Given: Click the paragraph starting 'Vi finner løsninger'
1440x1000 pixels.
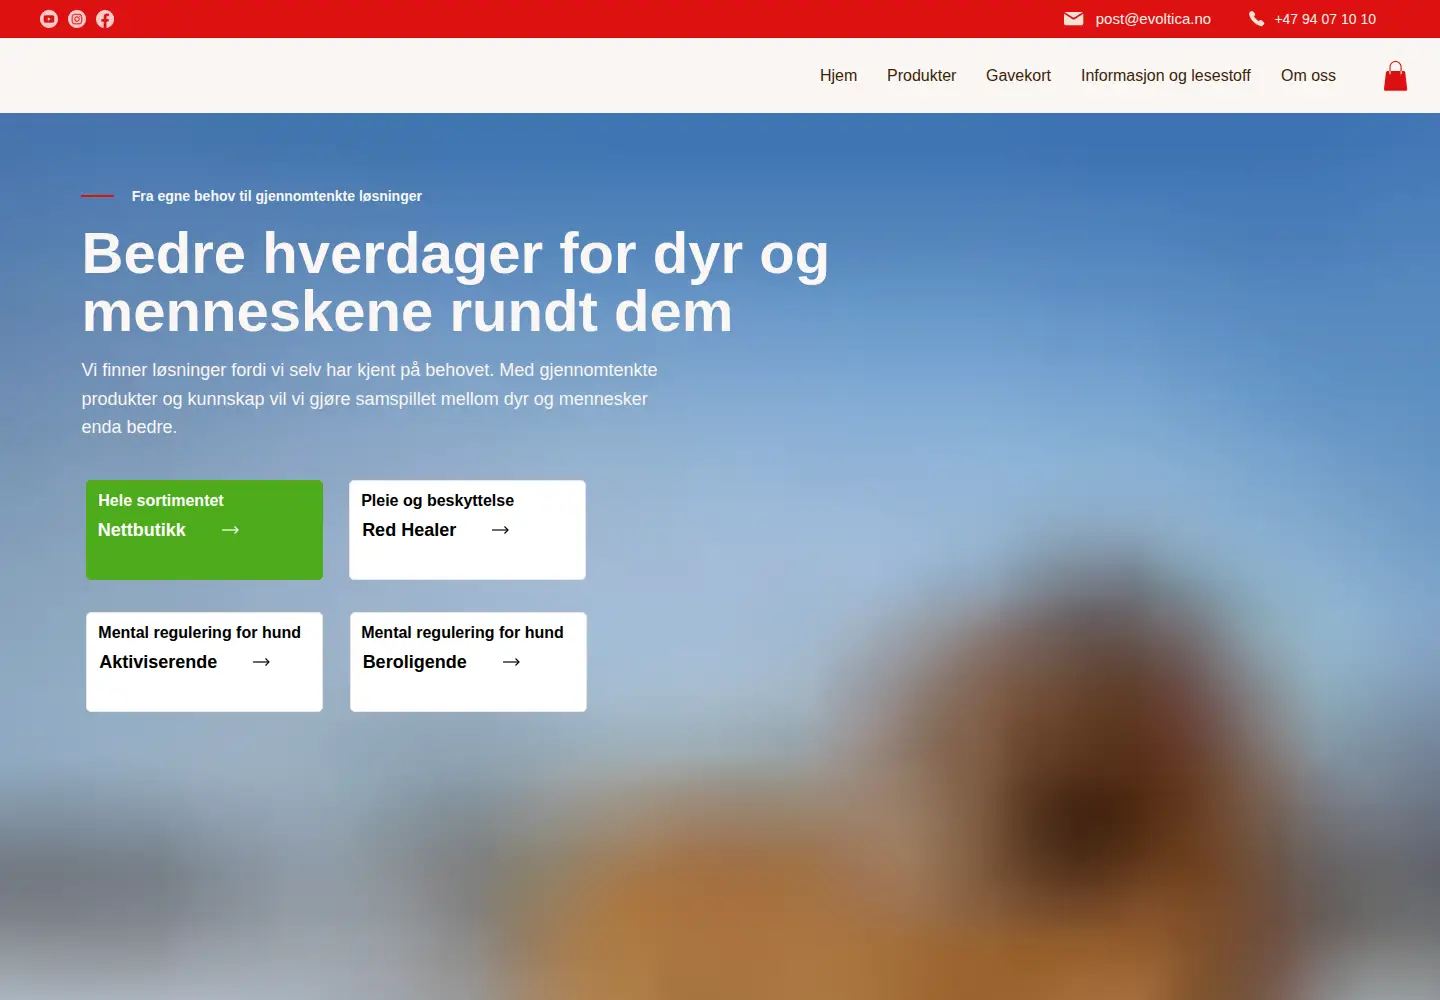Looking at the screenshot, I should [370, 398].
